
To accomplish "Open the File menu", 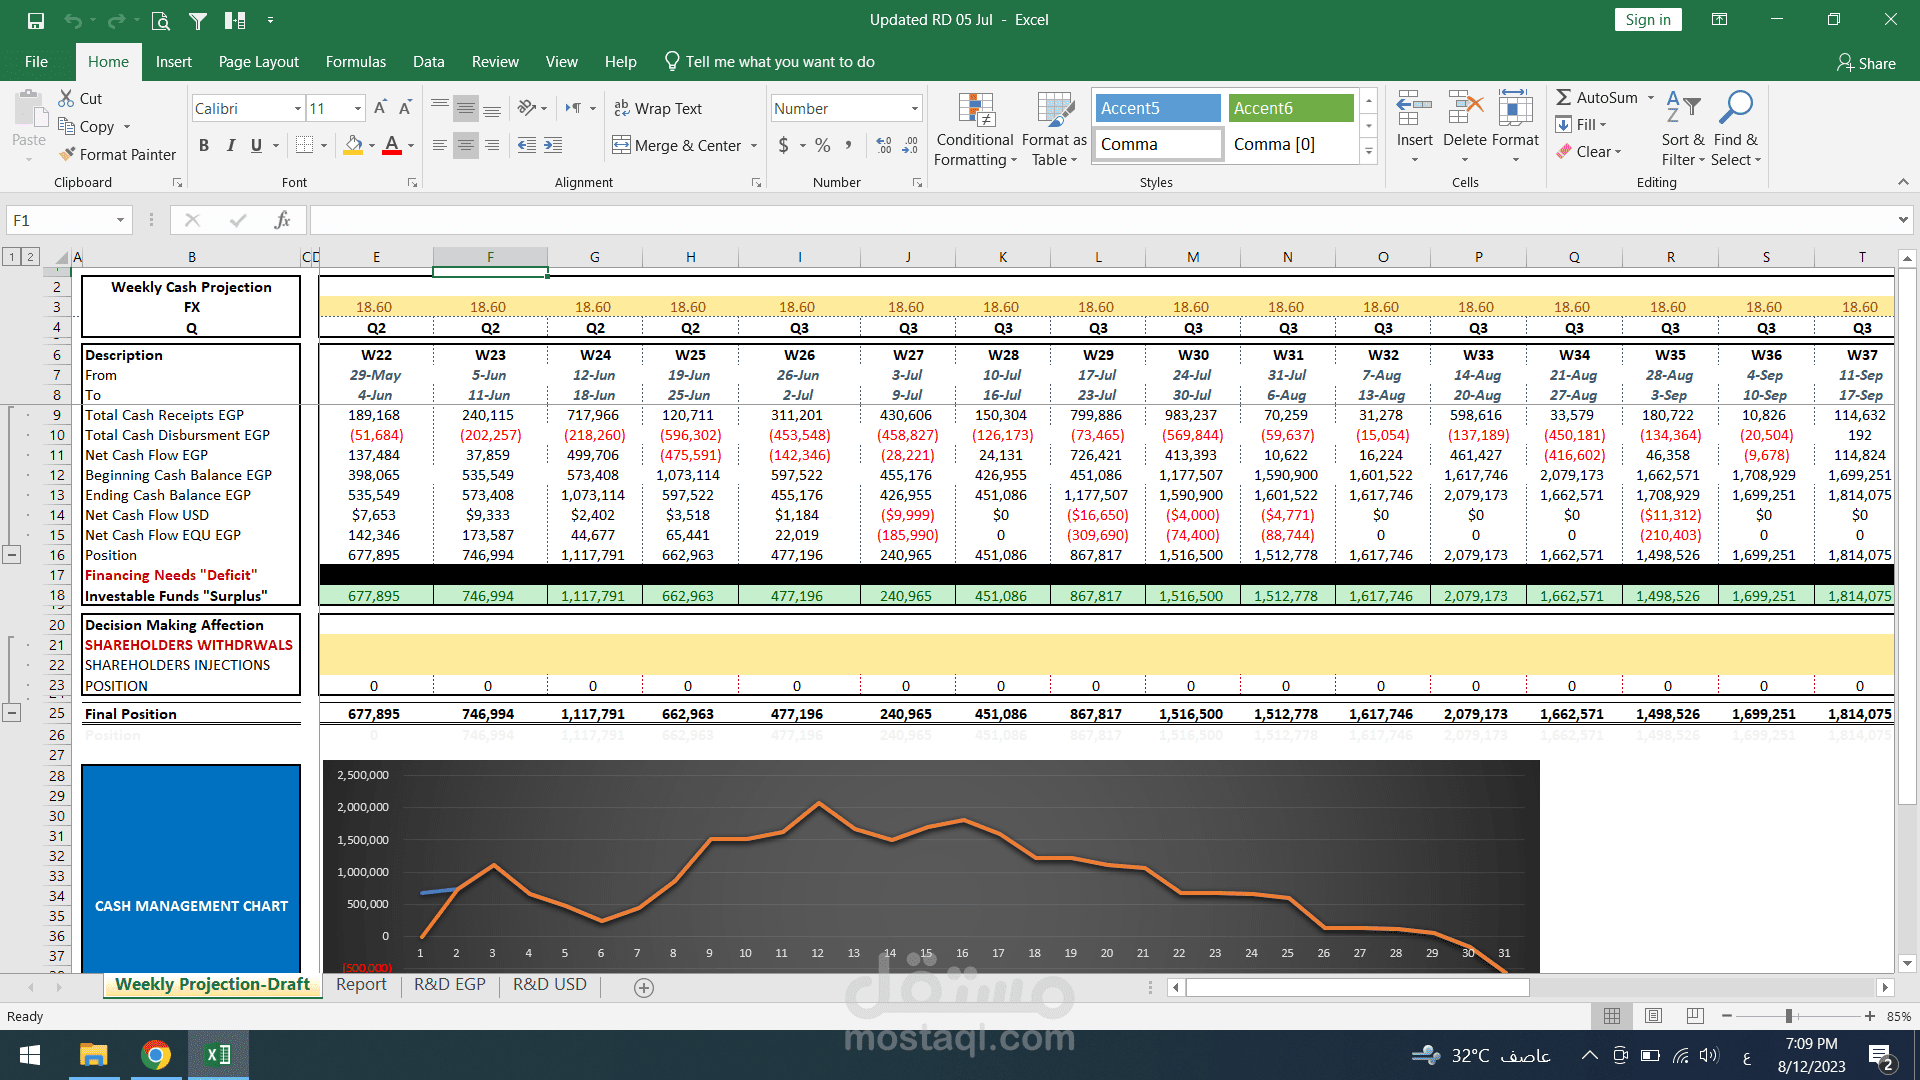I will 36,62.
